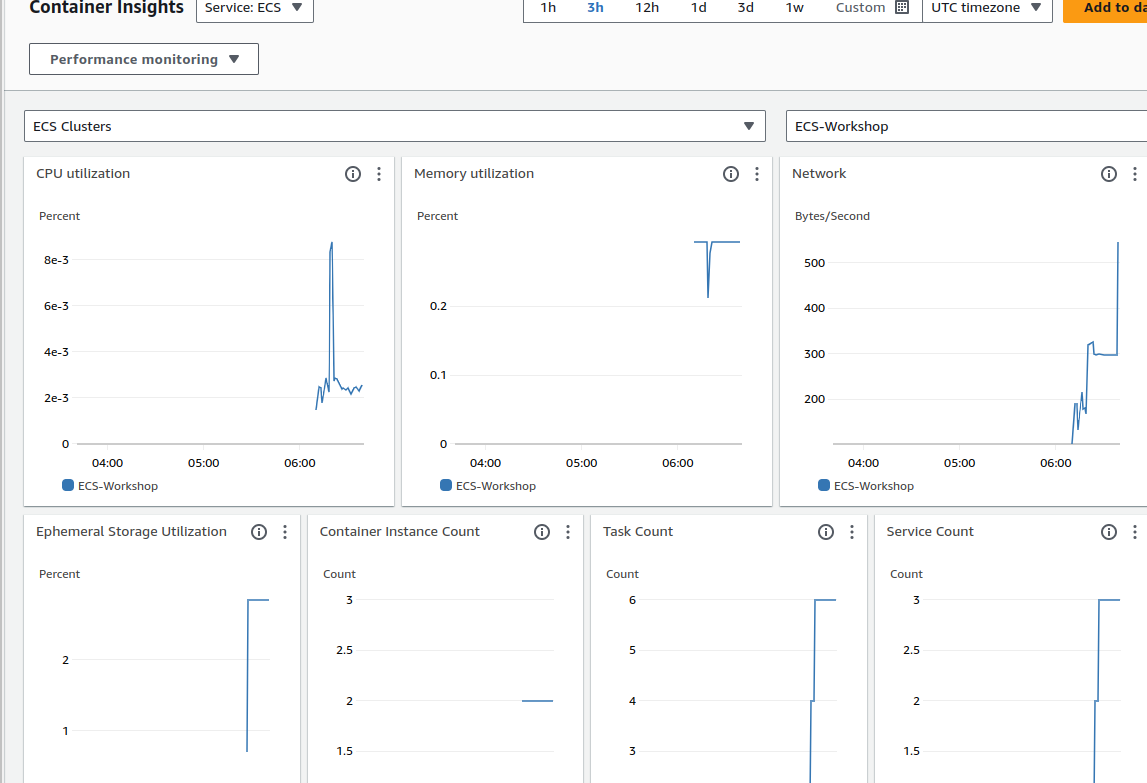Viewport: 1147px width, 783px height.
Task: Open CPU utilization widget options menu
Action: click(x=379, y=174)
